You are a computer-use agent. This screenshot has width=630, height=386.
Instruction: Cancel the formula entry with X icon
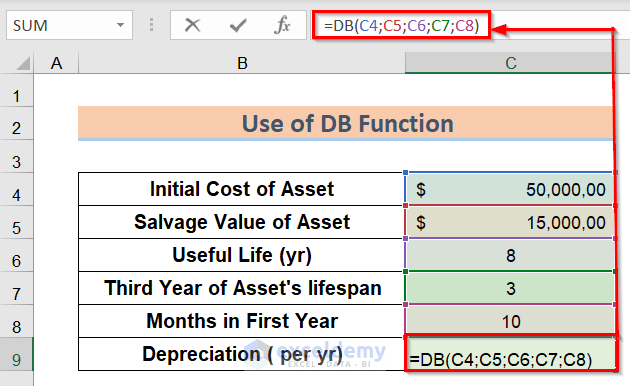[192, 25]
